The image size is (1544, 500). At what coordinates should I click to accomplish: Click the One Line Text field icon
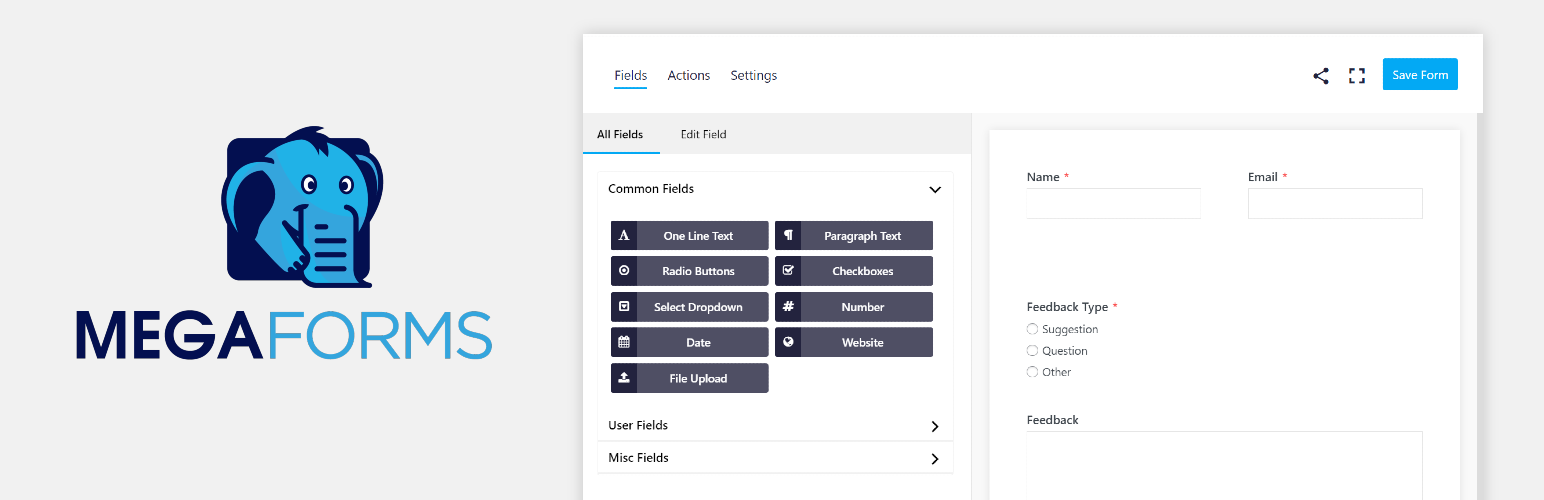(x=624, y=236)
